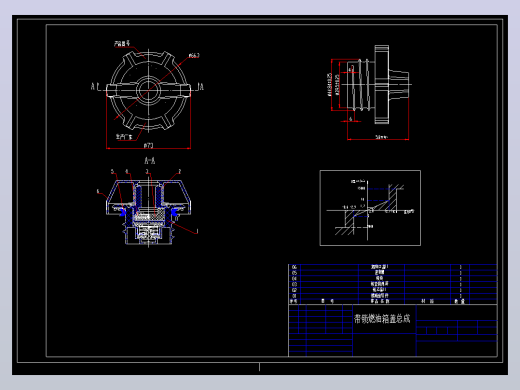This screenshot has height=390, width=520.
Task: Click balloon number 2 in the section view
Action: pos(180,171)
